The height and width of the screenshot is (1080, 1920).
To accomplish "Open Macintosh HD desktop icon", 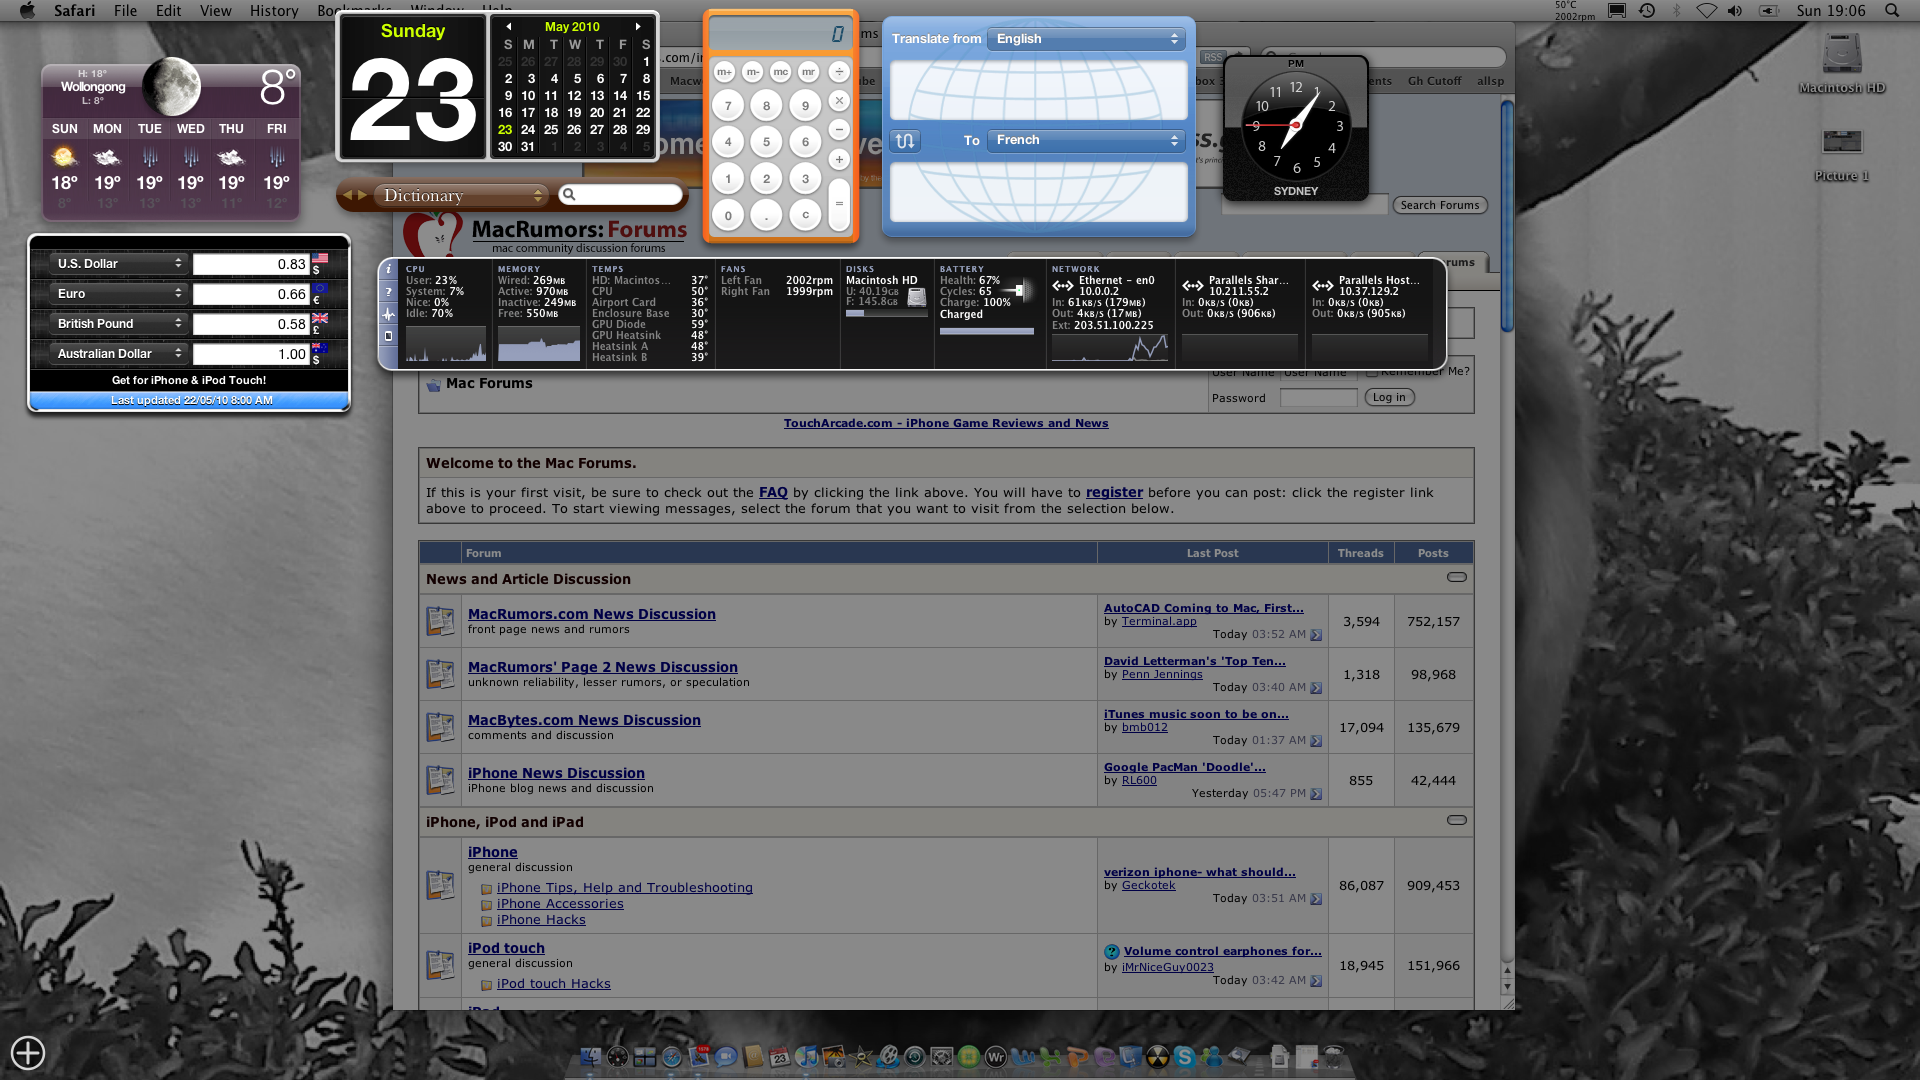I will pos(1841,64).
